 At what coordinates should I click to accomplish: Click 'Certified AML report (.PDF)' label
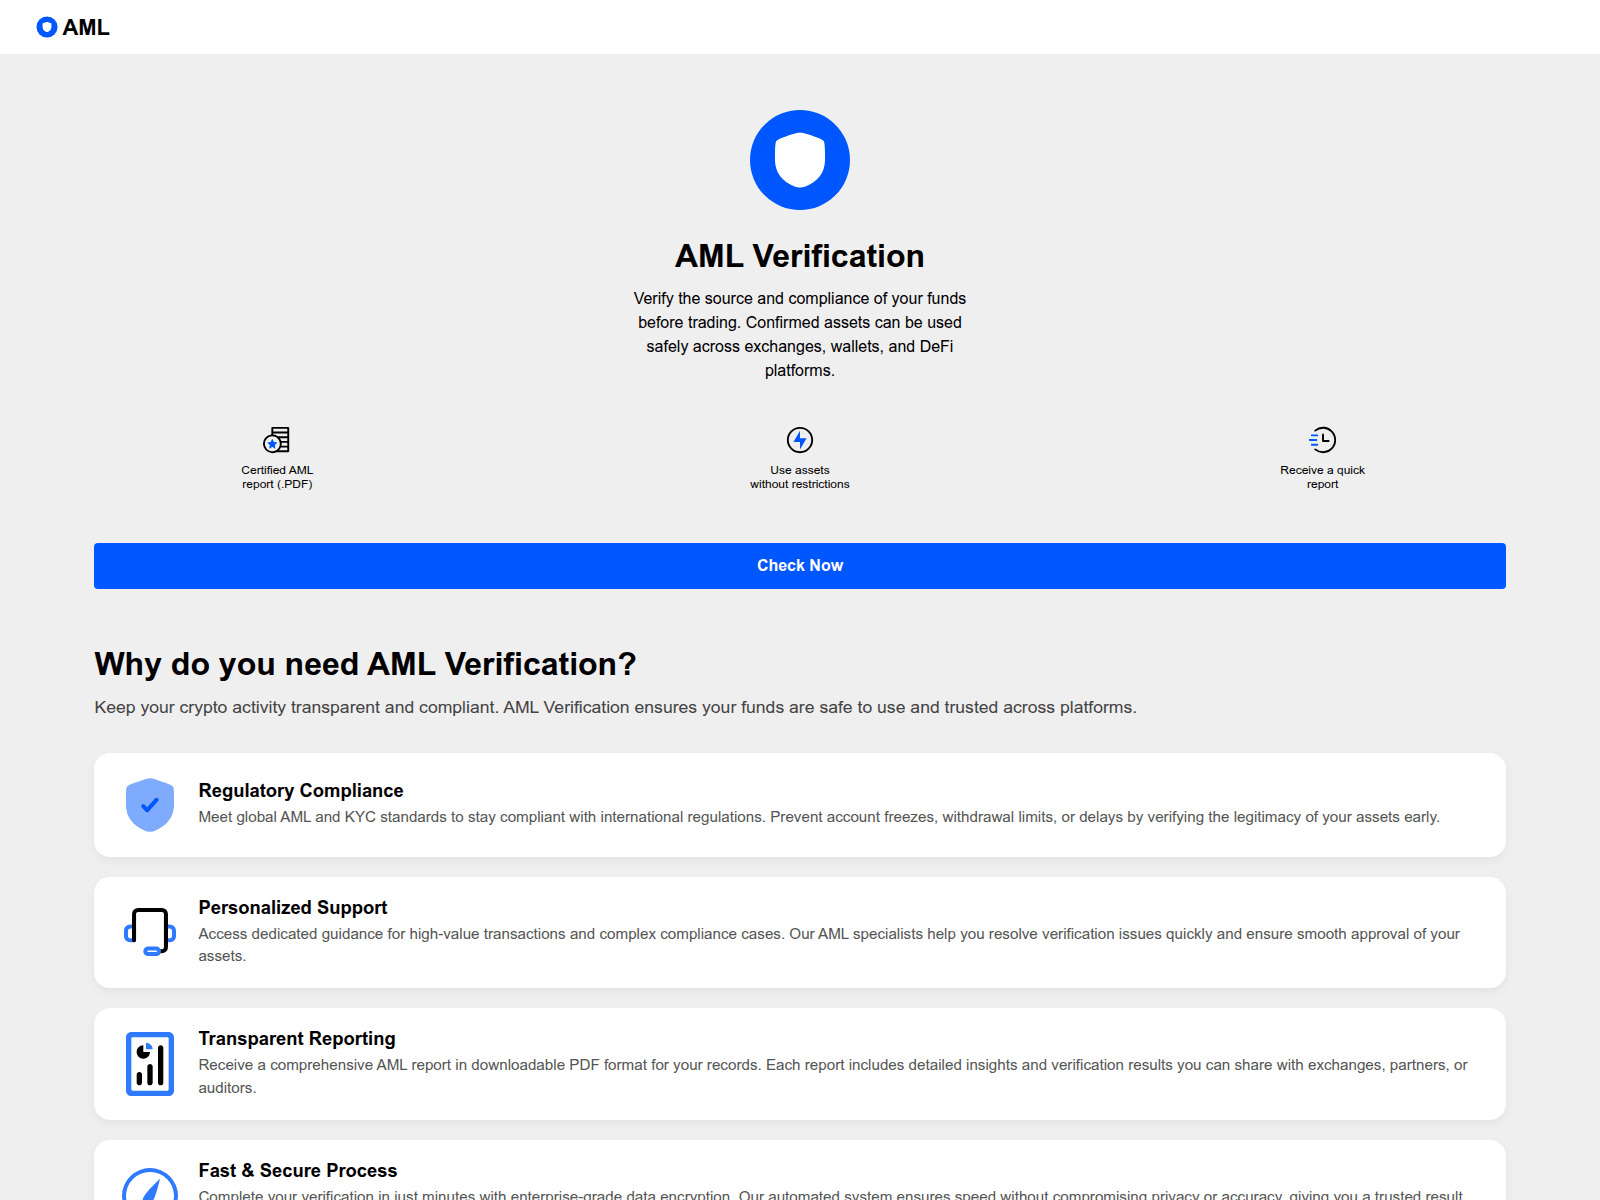click(x=277, y=477)
